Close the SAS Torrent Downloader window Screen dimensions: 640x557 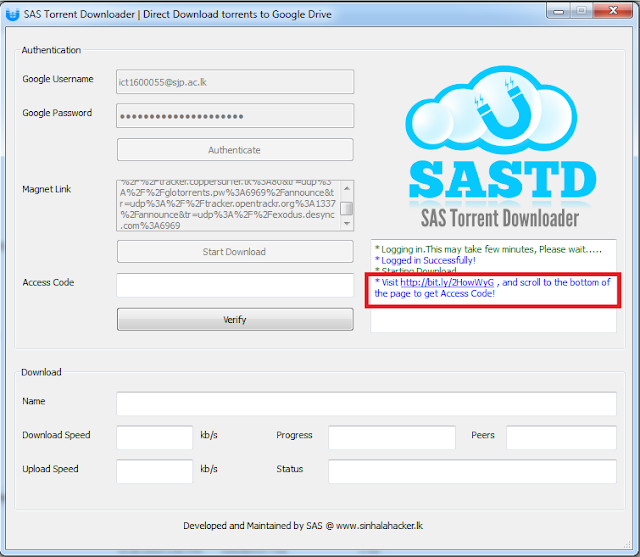[612, 13]
